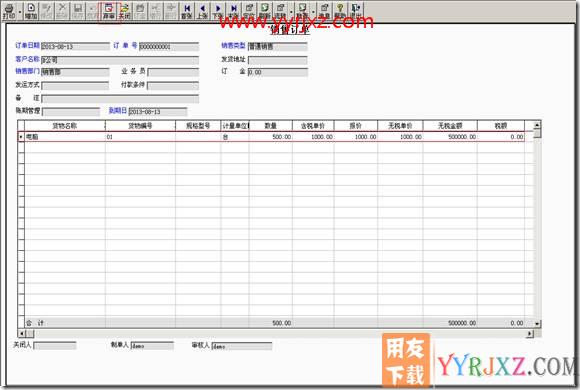Click the 无税金额 cell 500000.00 in 电脑 row
This screenshot has height=390, width=580.
(450, 137)
